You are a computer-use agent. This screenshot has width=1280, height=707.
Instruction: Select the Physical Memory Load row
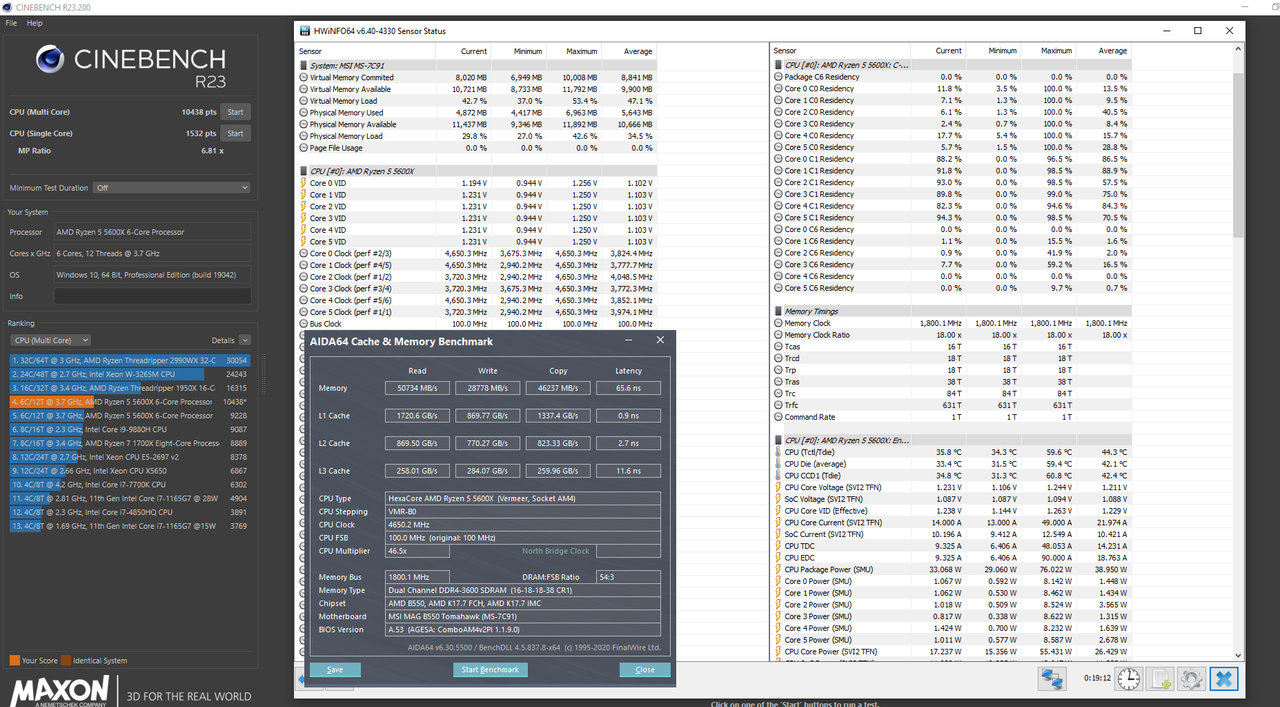[477, 136]
